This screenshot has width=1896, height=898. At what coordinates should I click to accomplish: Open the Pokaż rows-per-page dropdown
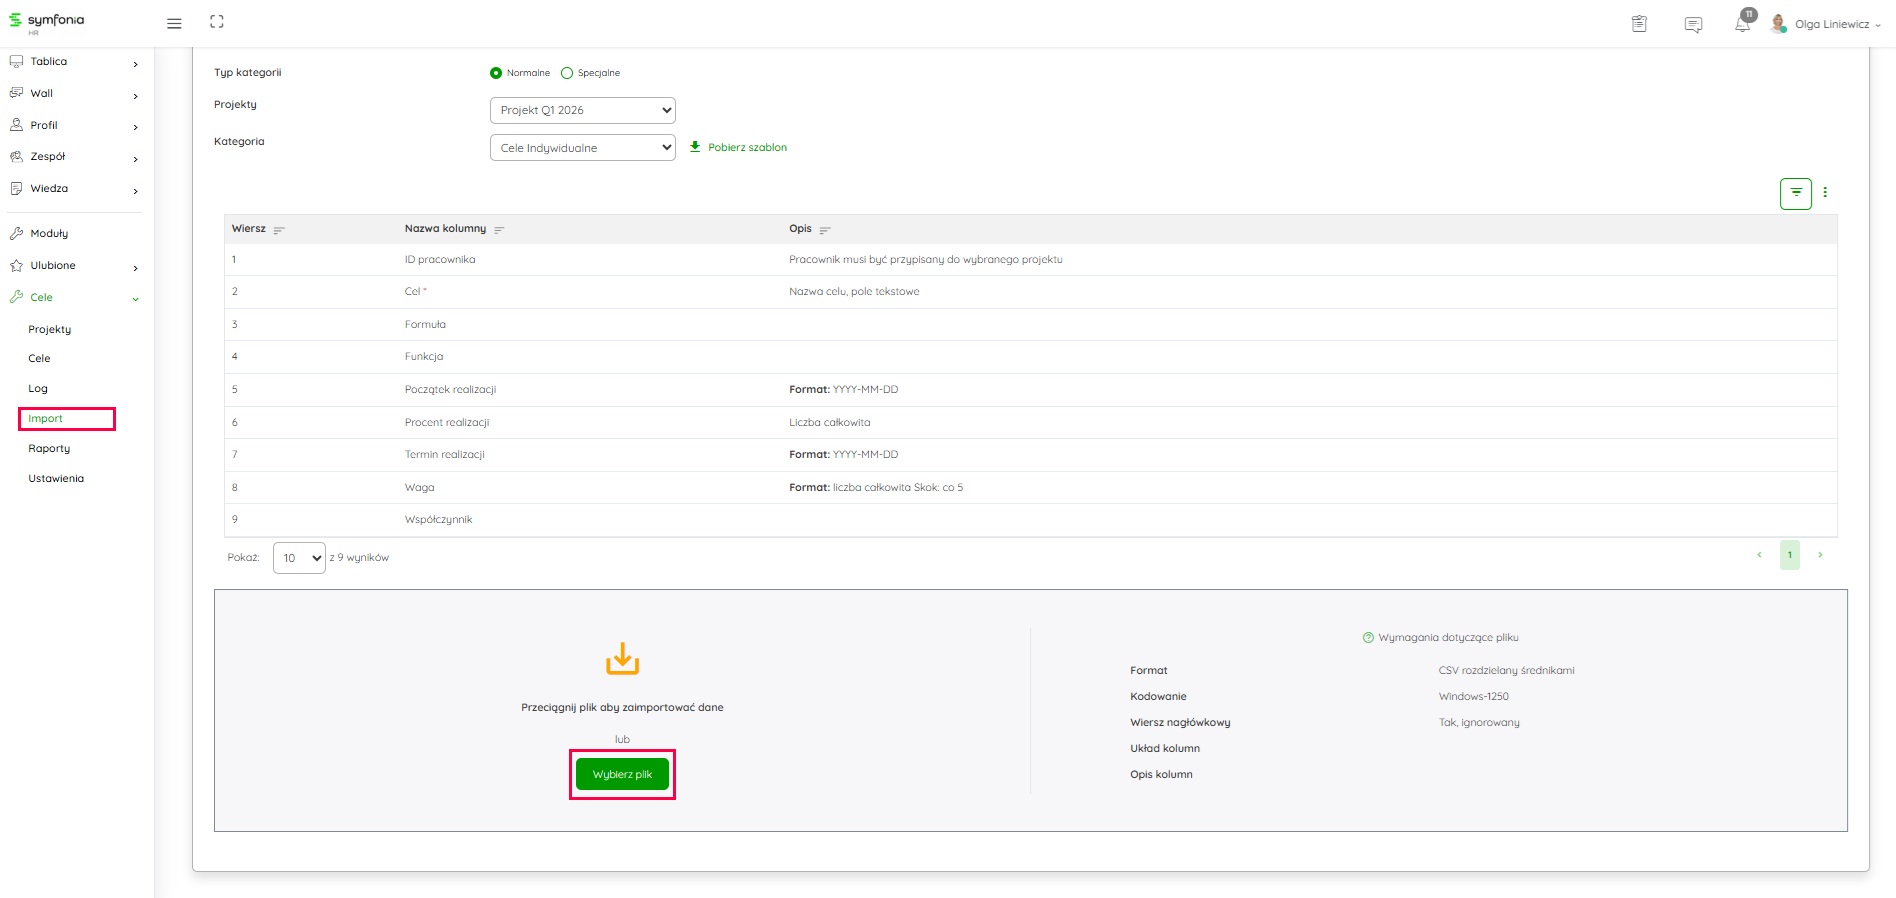pyautogui.click(x=299, y=558)
